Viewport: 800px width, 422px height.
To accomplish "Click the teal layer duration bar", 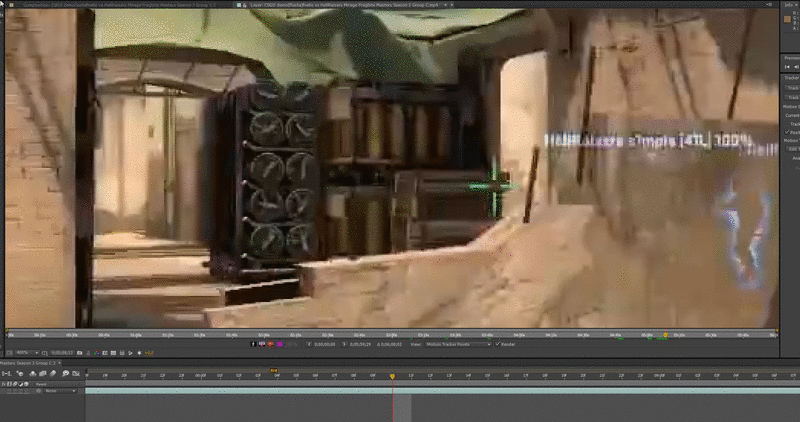I will pos(442,391).
